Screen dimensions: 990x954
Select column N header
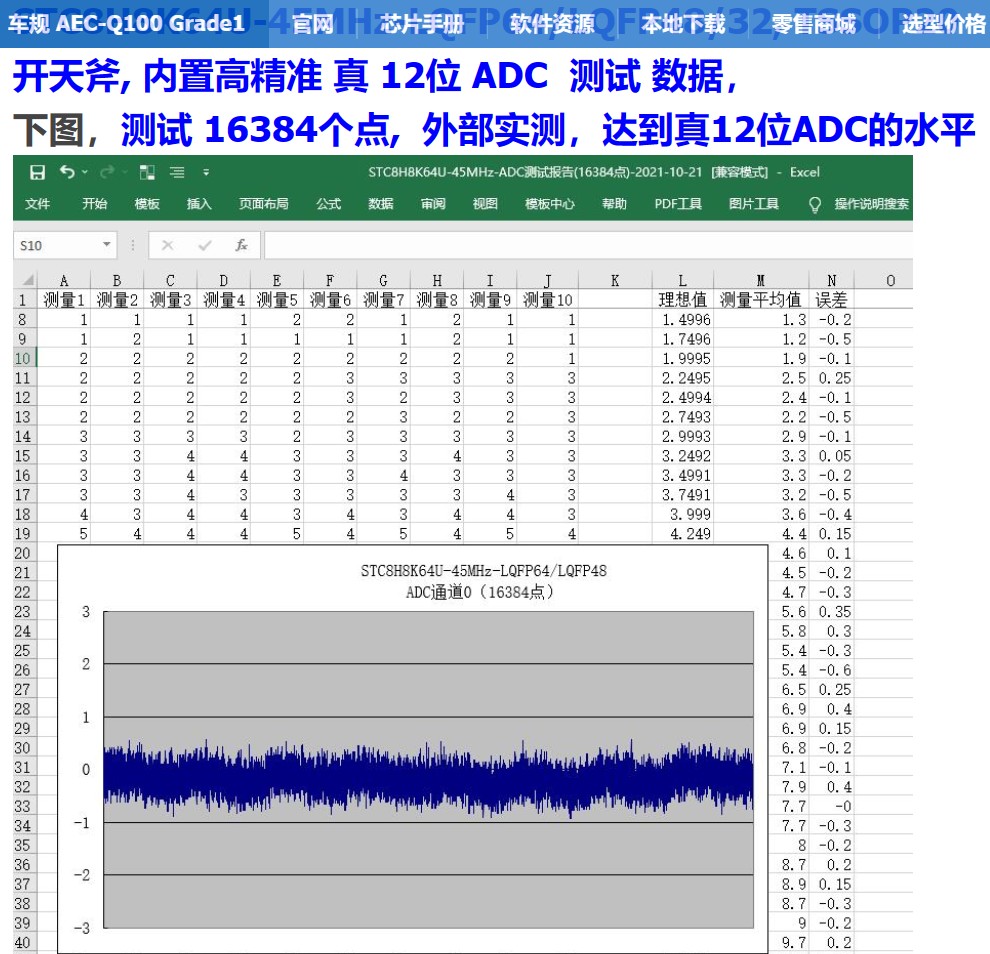pyautogui.click(x=832, y=280)
